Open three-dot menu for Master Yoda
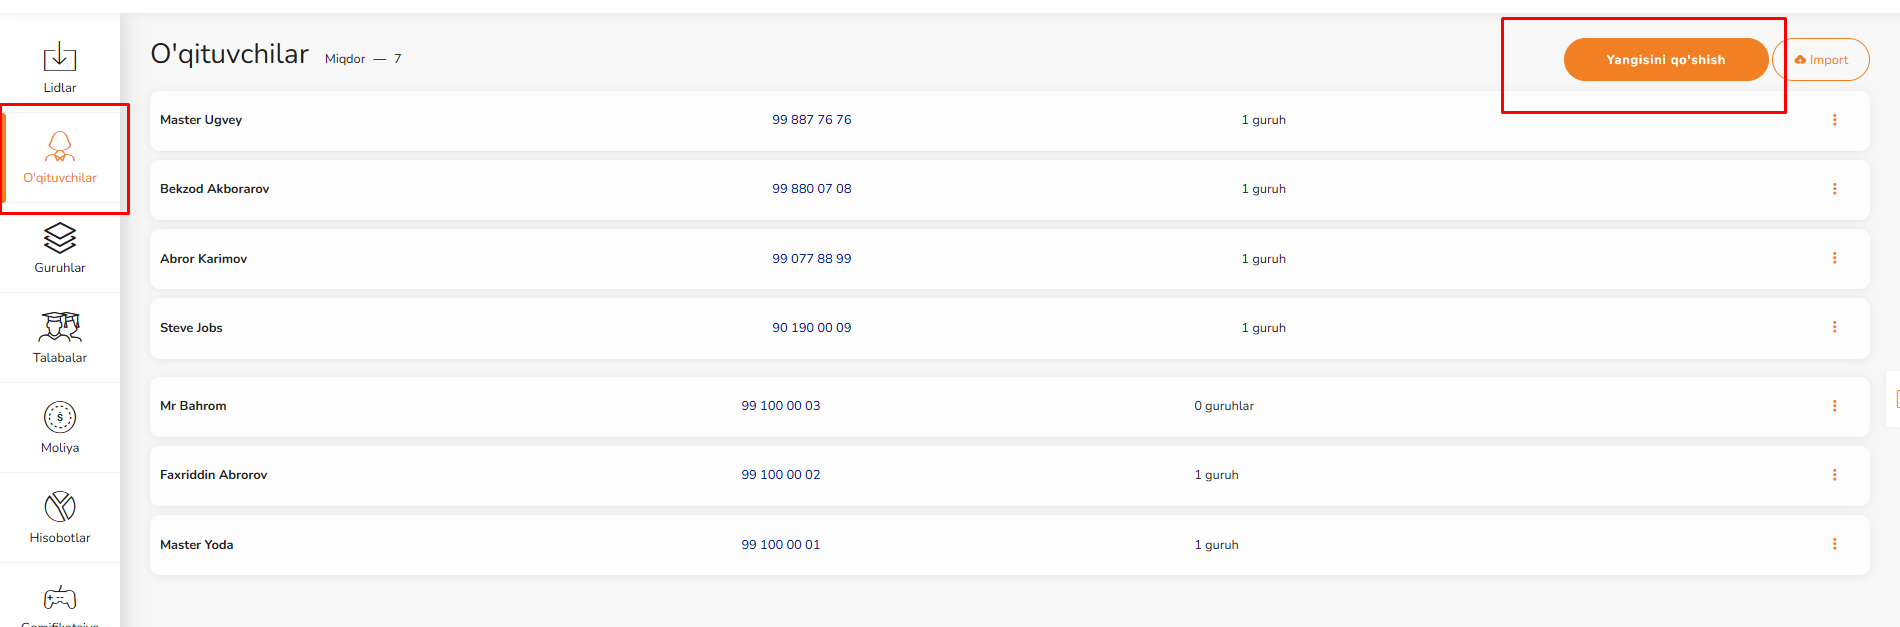Screen dimensions: 1900x627 point(1834,544)
